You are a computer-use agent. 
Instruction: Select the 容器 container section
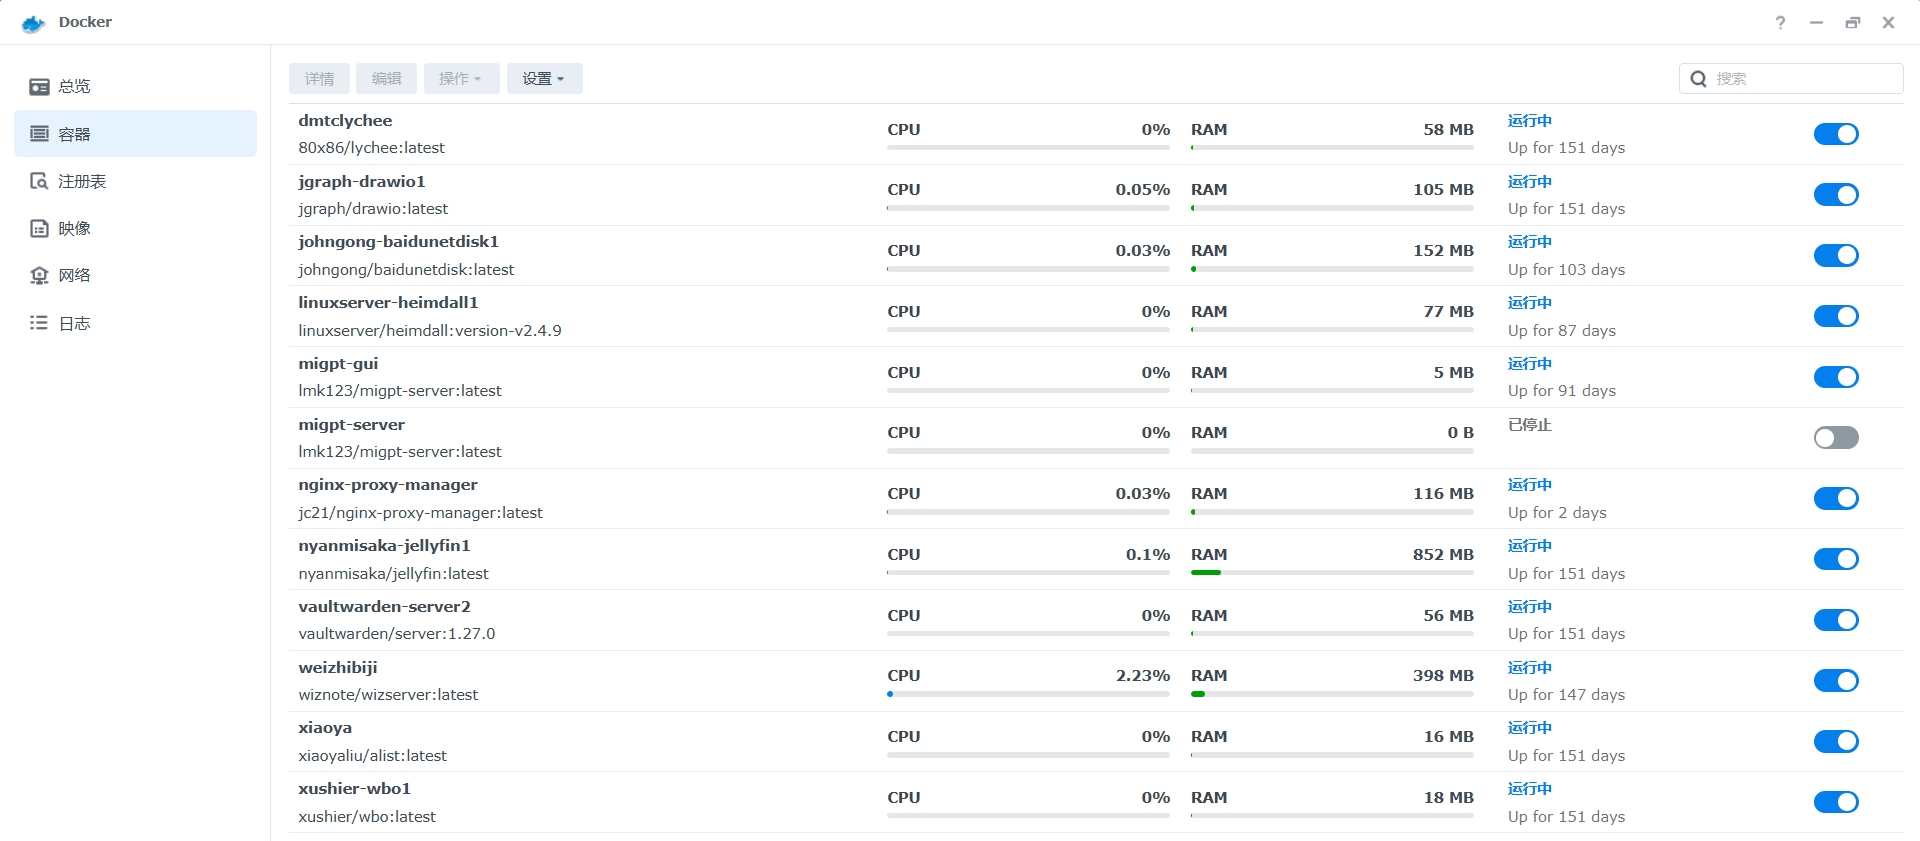[x=135, y=134]
